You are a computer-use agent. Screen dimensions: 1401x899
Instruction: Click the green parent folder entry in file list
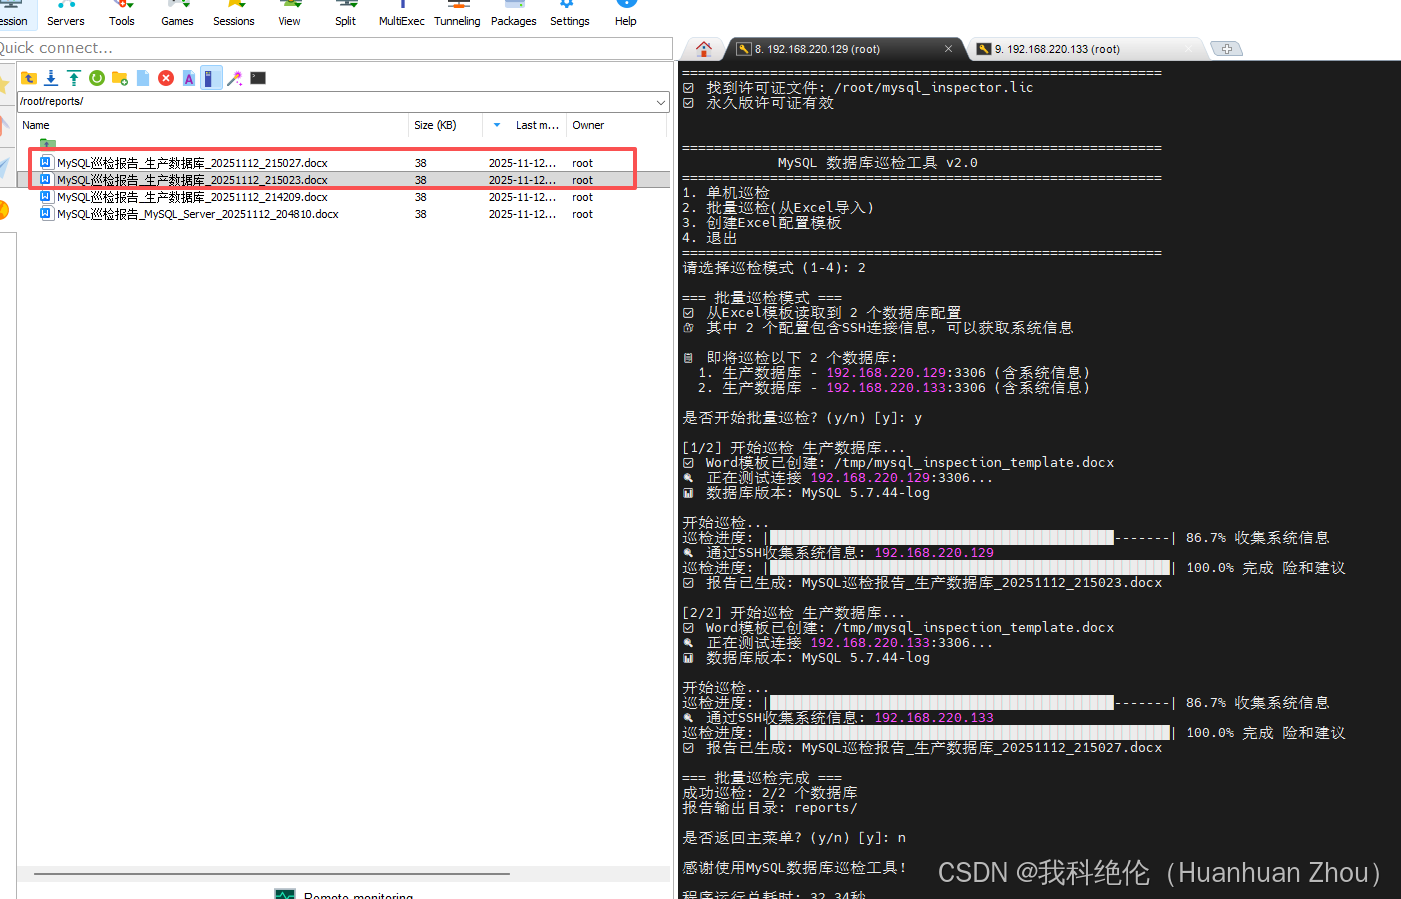pos(47,144)
